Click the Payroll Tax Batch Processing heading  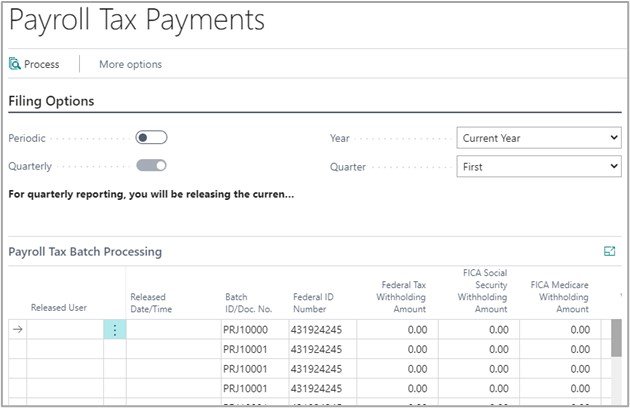[85, 252]
